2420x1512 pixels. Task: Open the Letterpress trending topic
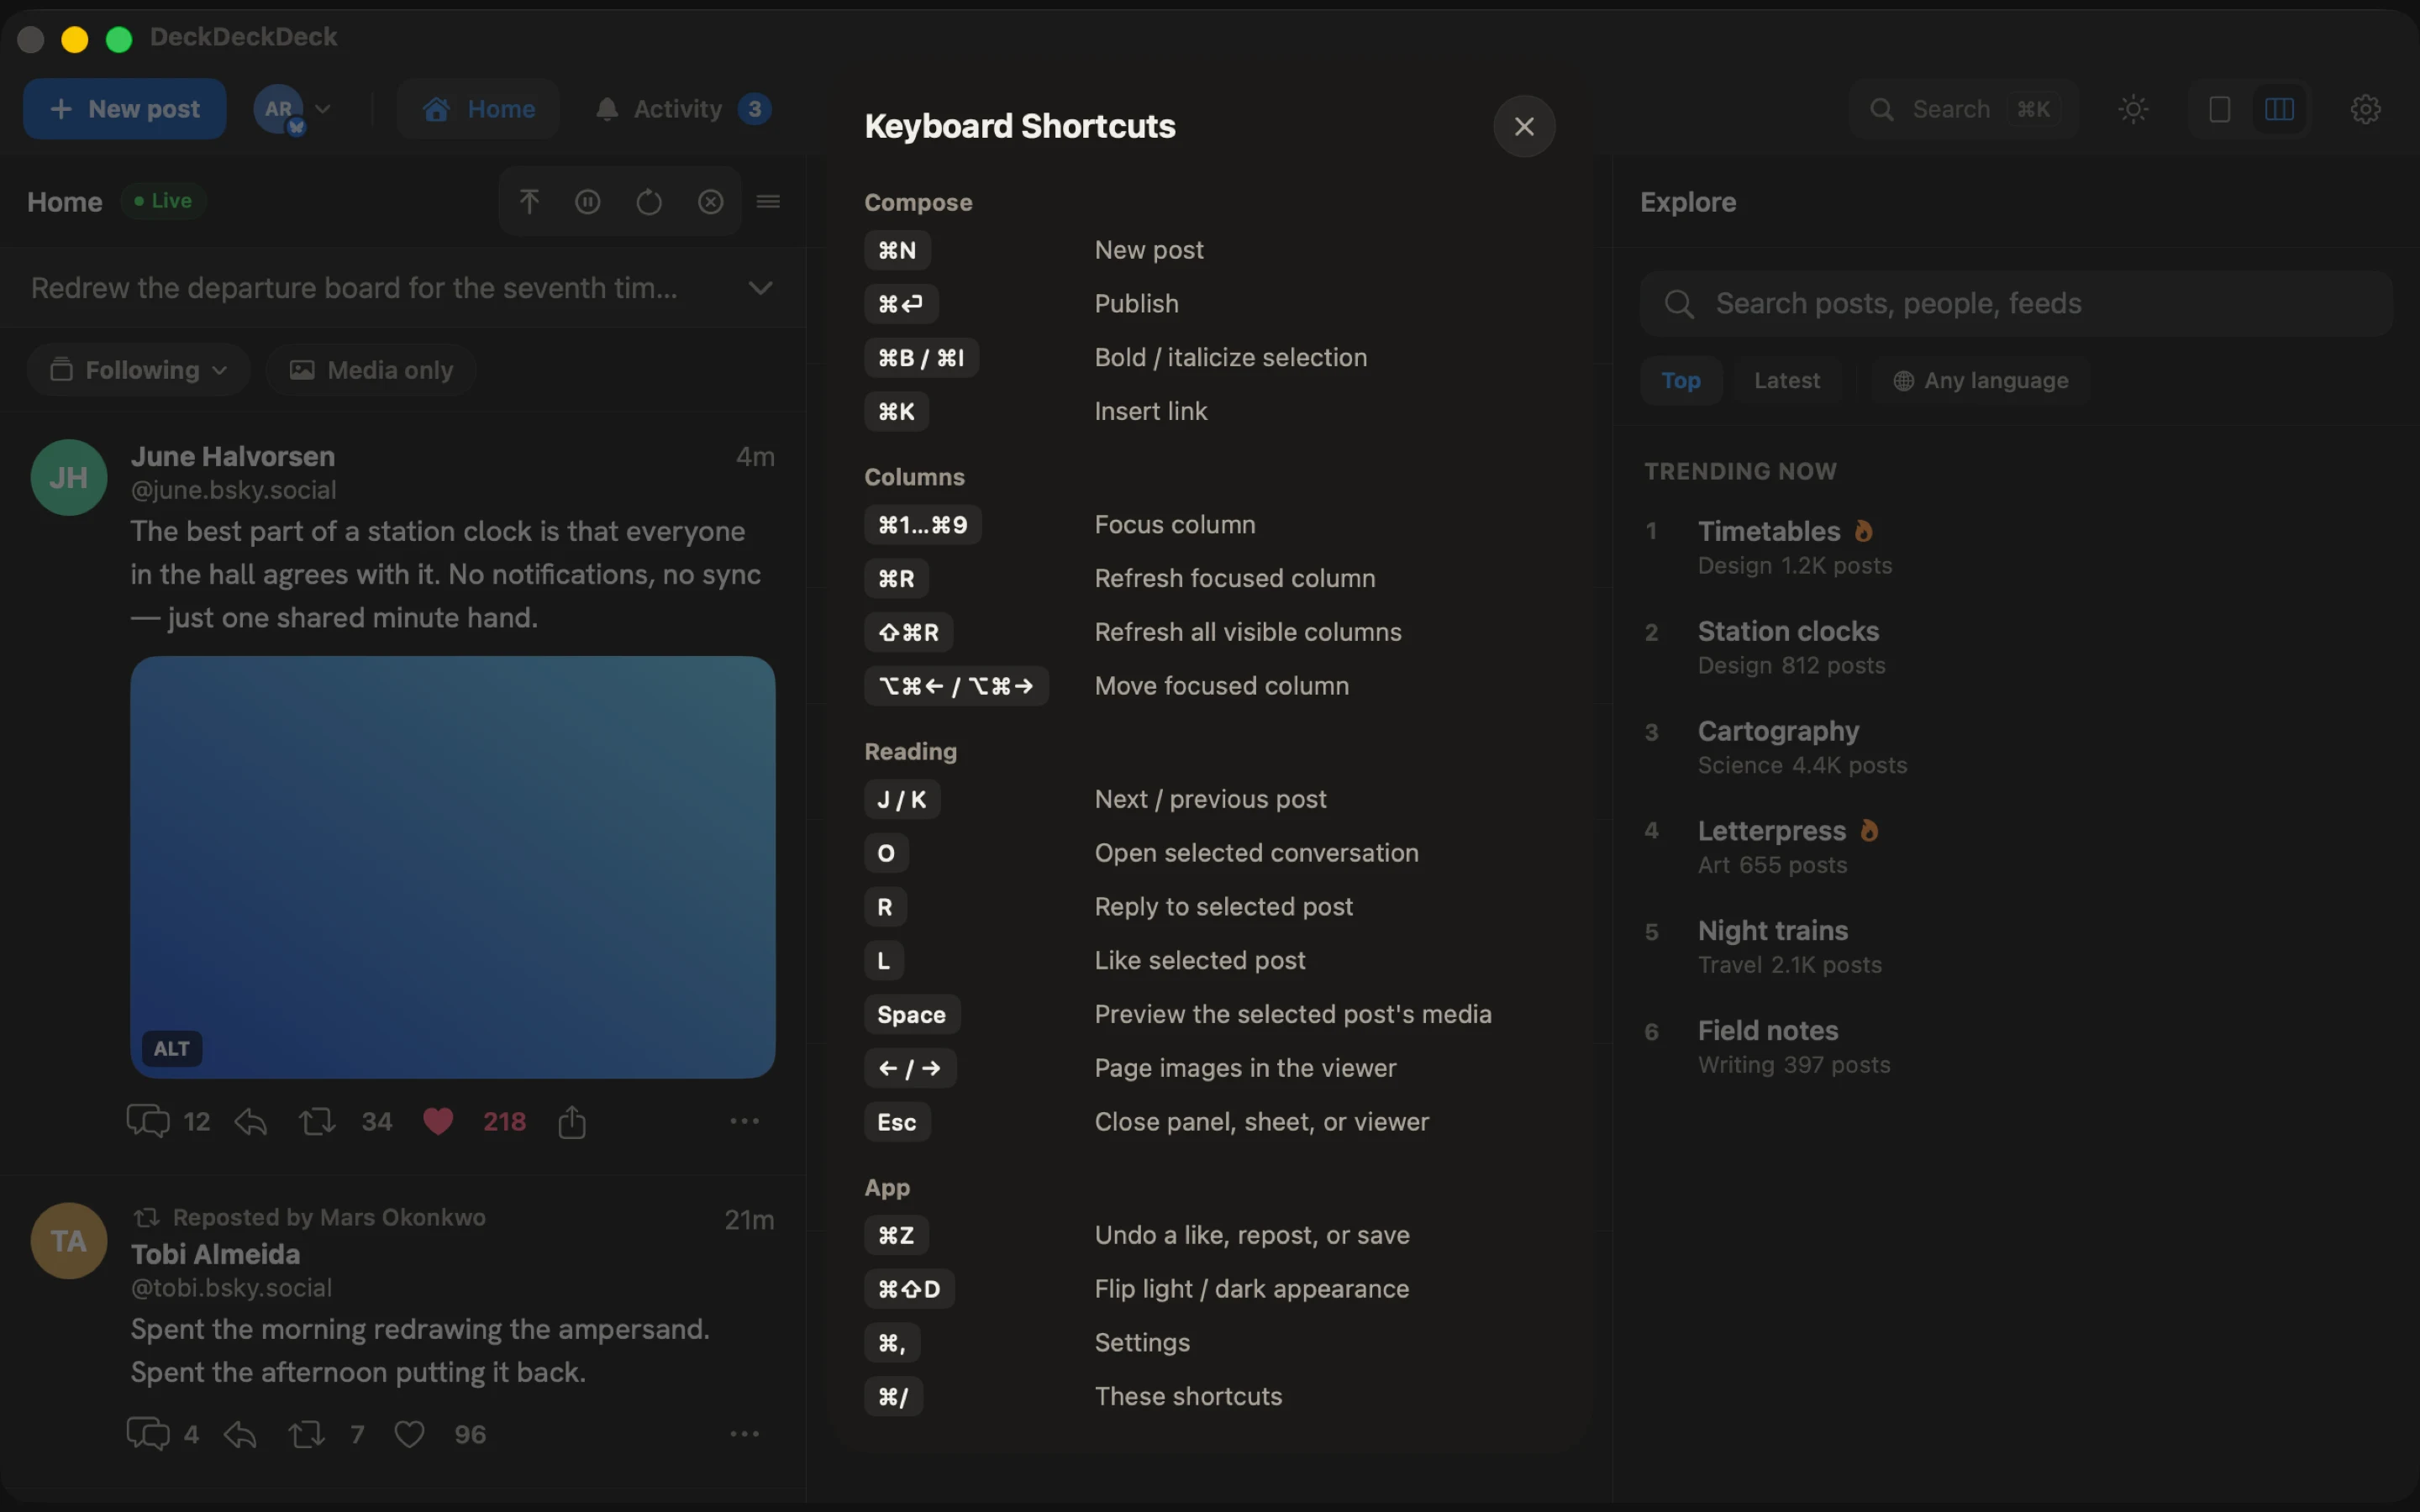1771,831
